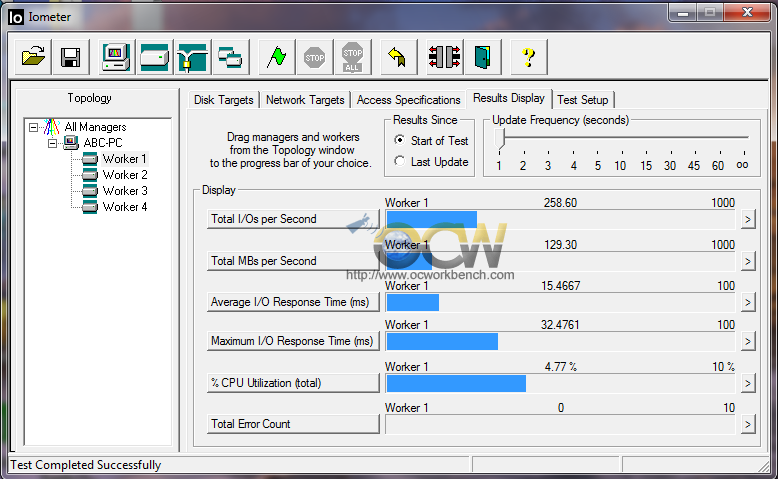Open arrow button for Average I/O Response Time
The height and width of the screenshot is (479, 778).
pyautogui.click(x=748, y=302)
